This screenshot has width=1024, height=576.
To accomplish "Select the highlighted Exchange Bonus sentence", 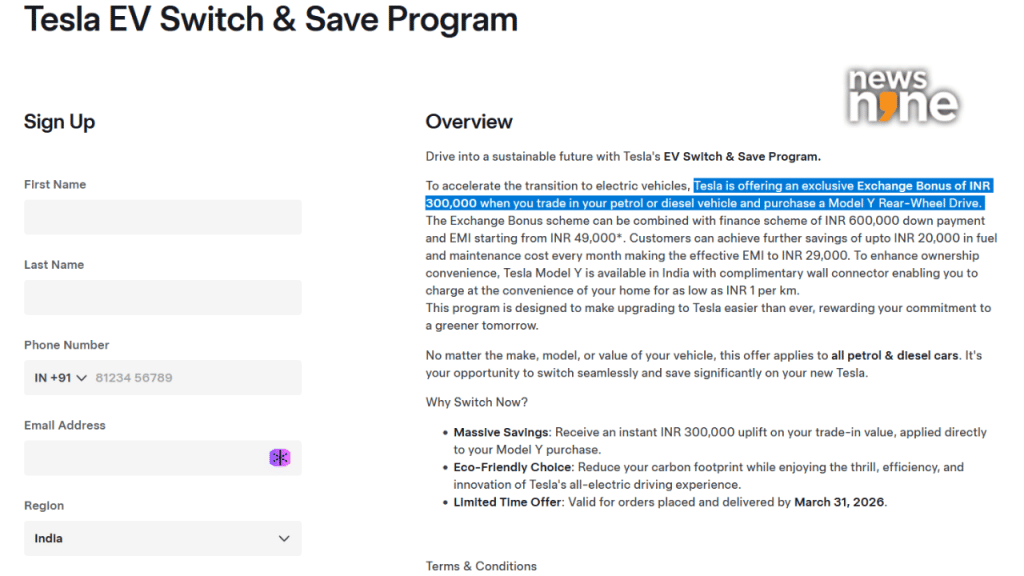I will (843, 193).
